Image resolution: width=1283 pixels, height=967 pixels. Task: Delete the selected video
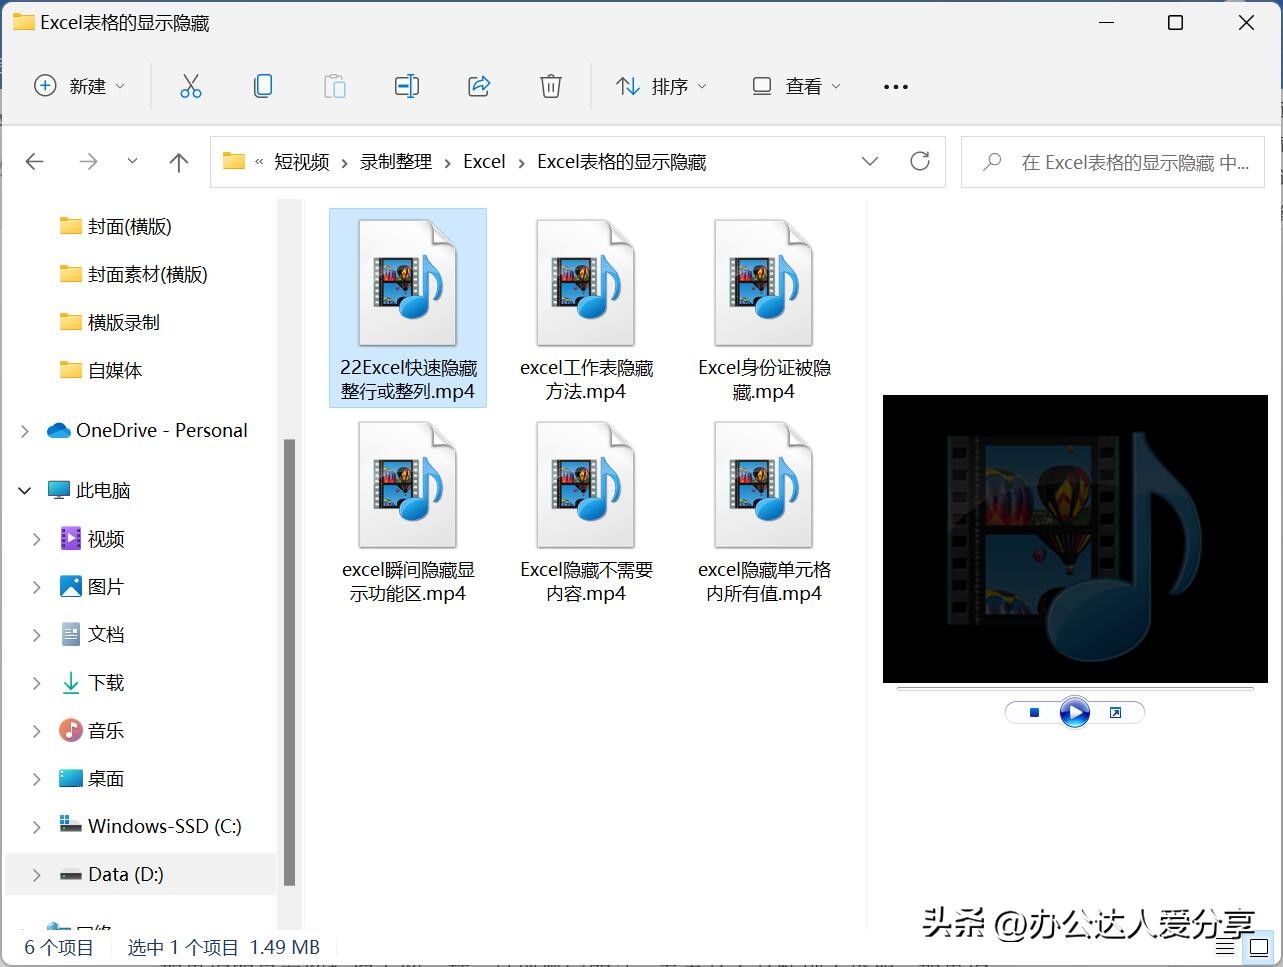tap(551, 86)
